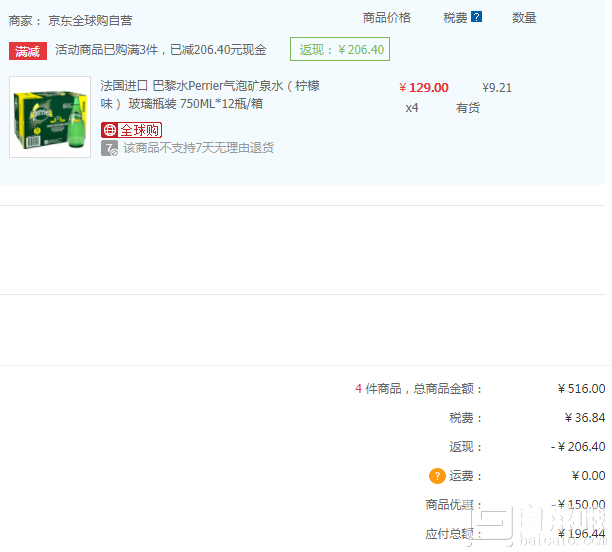Viewport: 612px width, 552px height.
Task: Click the cashback deduction -¥206.40
Action: [x=578, y=447]
